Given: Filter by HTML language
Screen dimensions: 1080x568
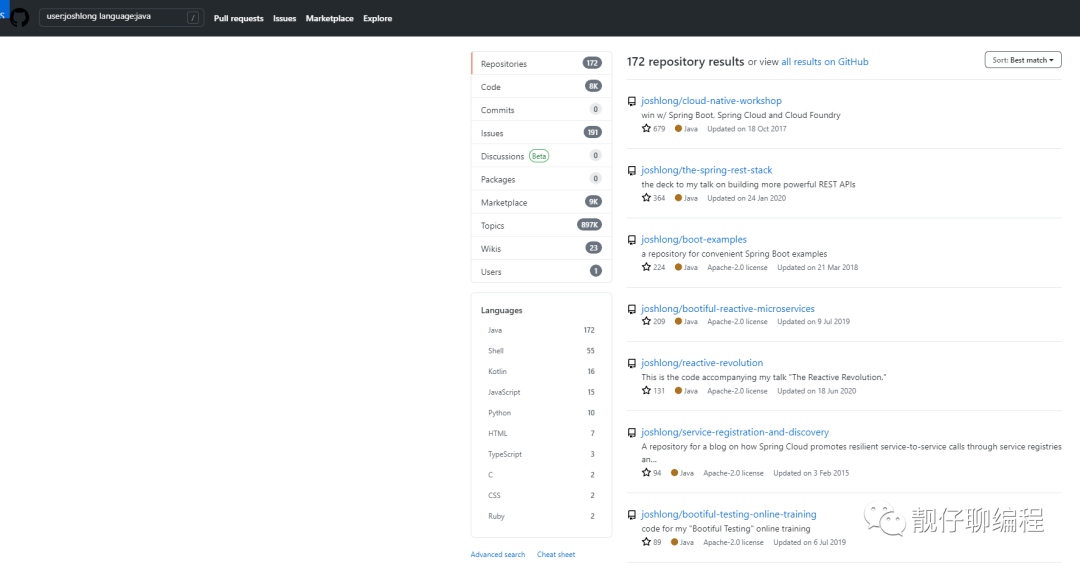Looking at the screenshot, I should [541, 434].
